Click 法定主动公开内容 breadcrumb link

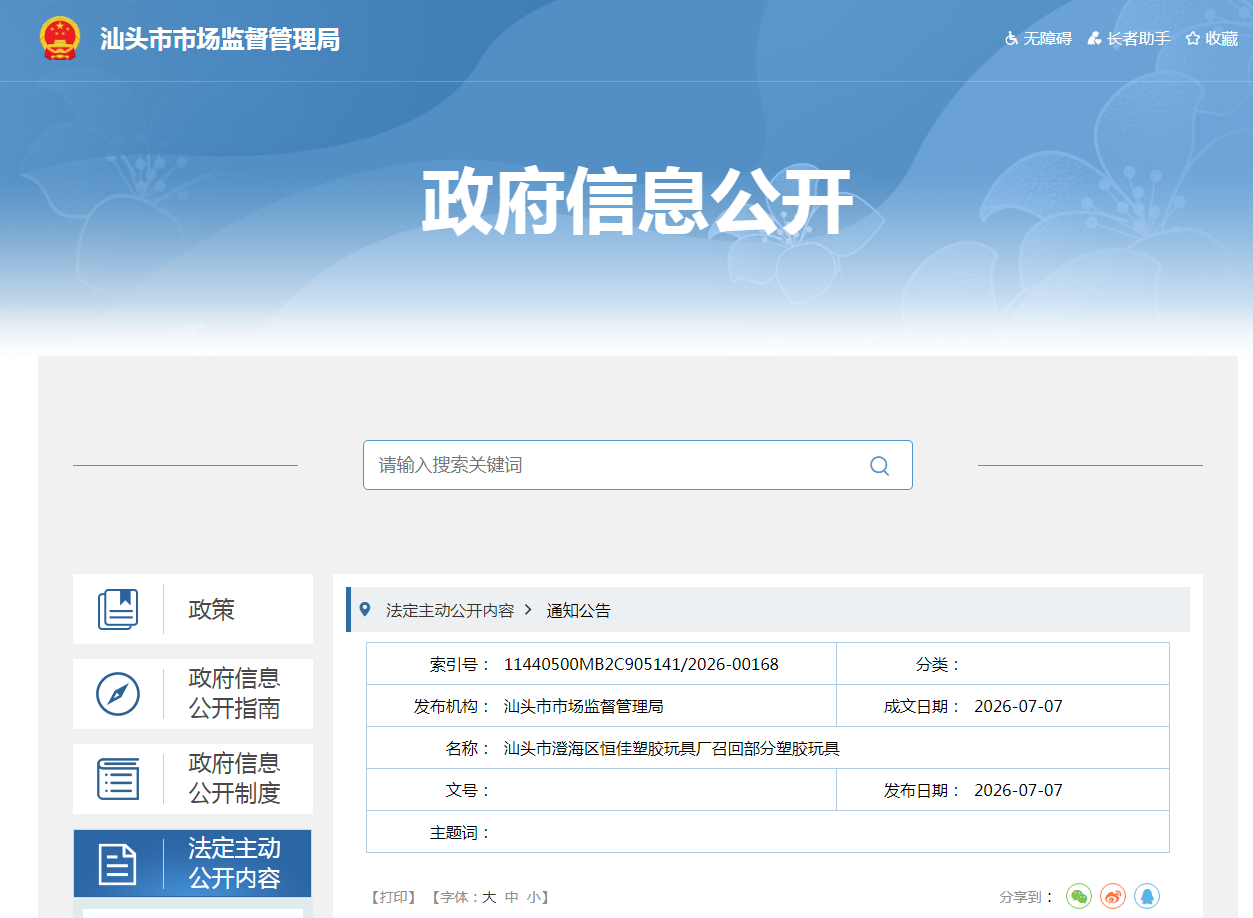[450, 610]
